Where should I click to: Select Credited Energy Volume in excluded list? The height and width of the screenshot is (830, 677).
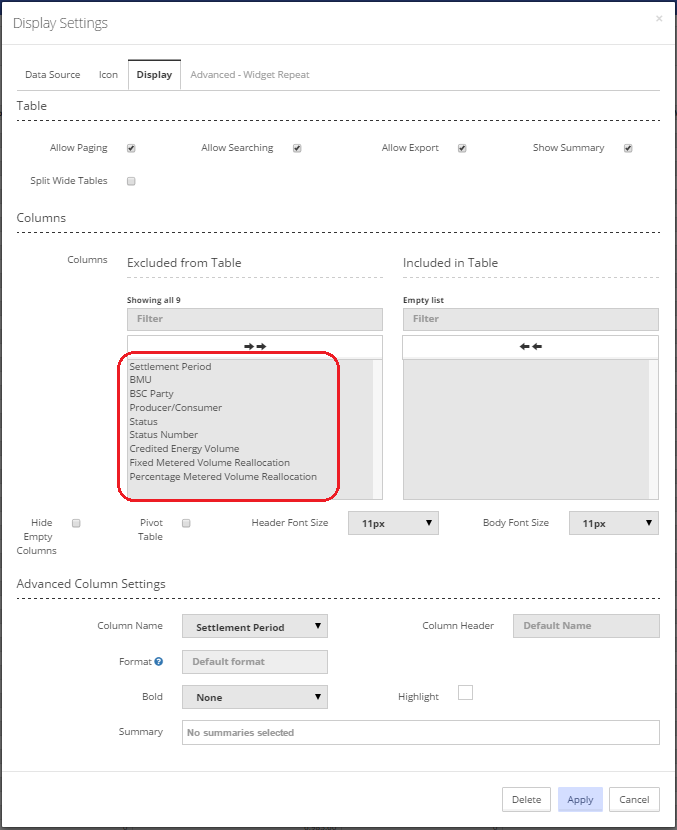pyautogui.click(x=184, y=448)
